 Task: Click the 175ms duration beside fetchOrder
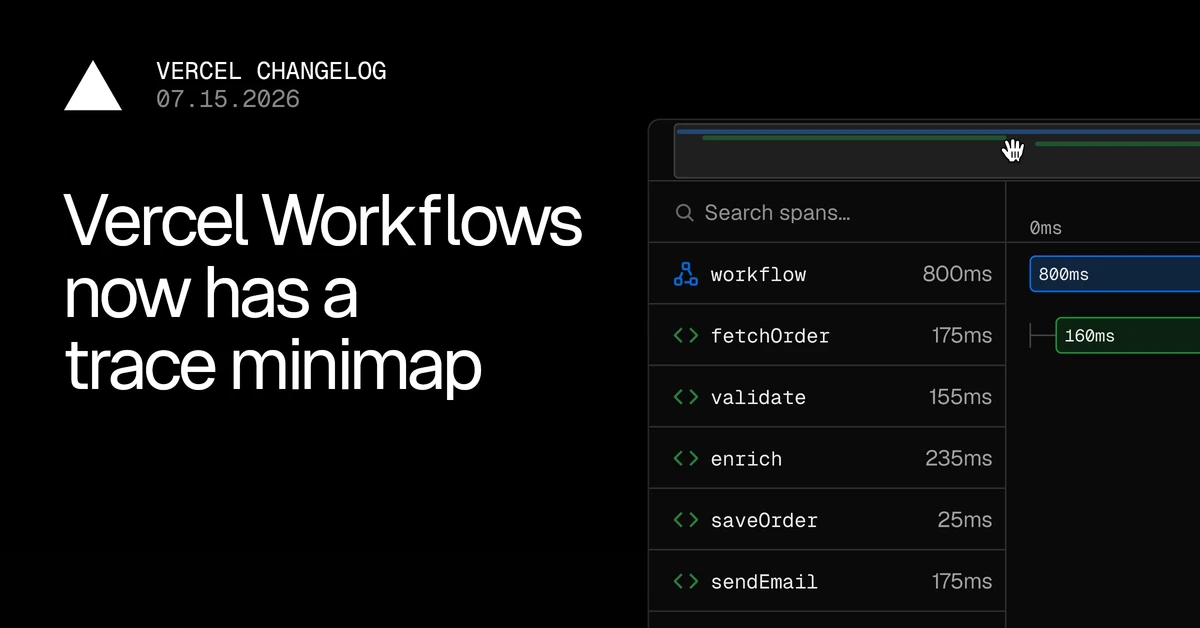pyautogui.click(x=962, y=336)
